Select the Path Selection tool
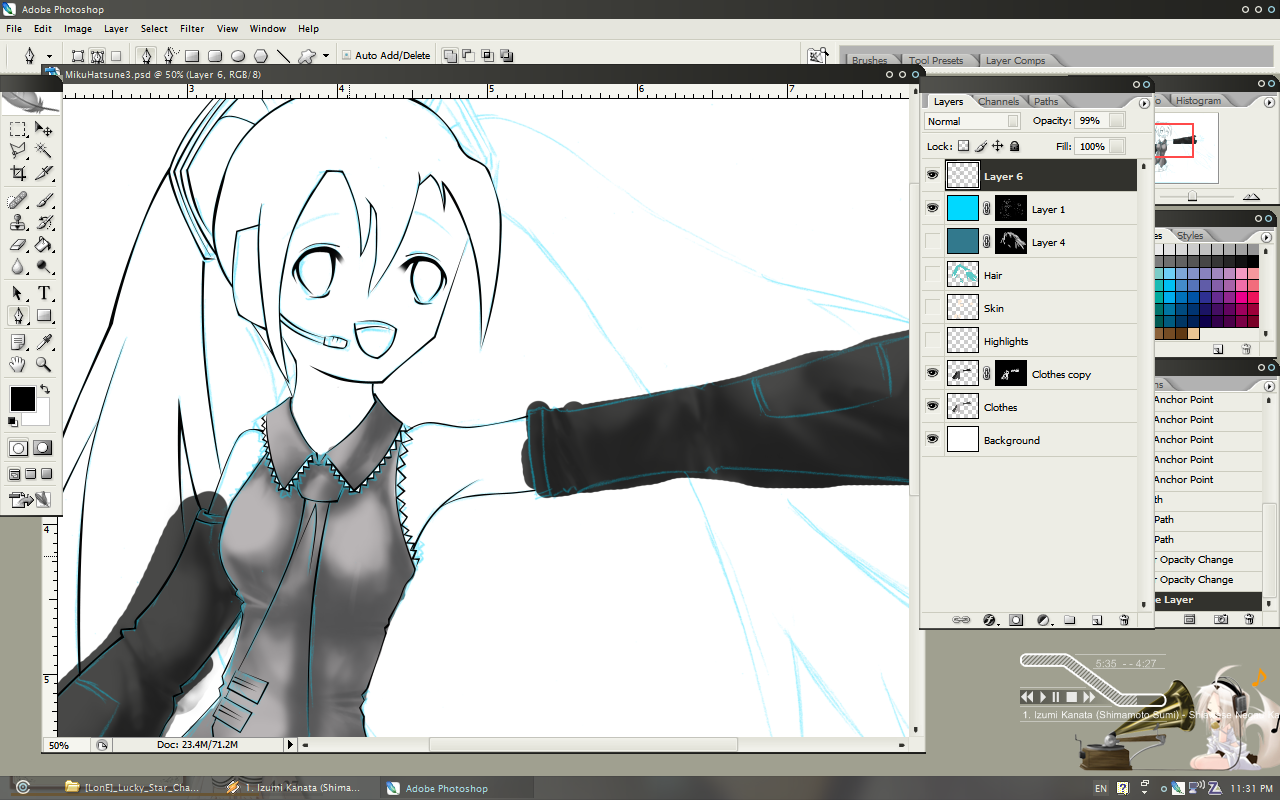 (x=18, y=293)
